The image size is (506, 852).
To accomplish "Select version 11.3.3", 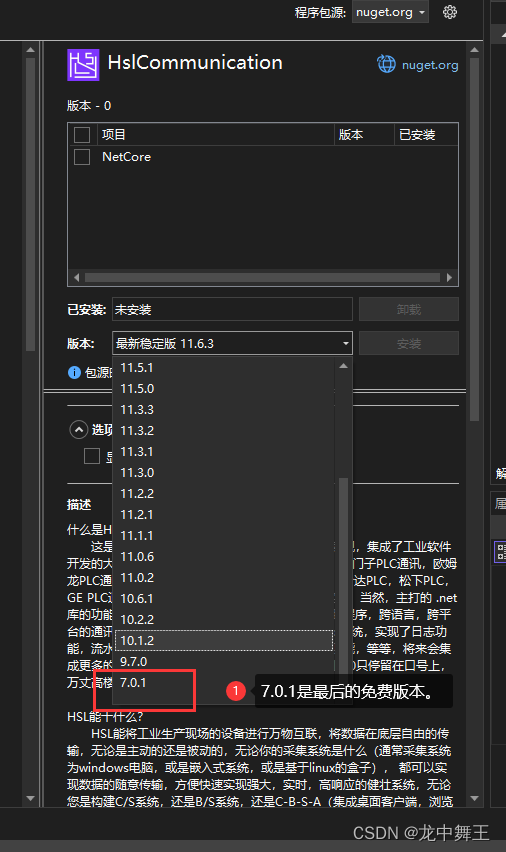I will click(x=224, y=410).
